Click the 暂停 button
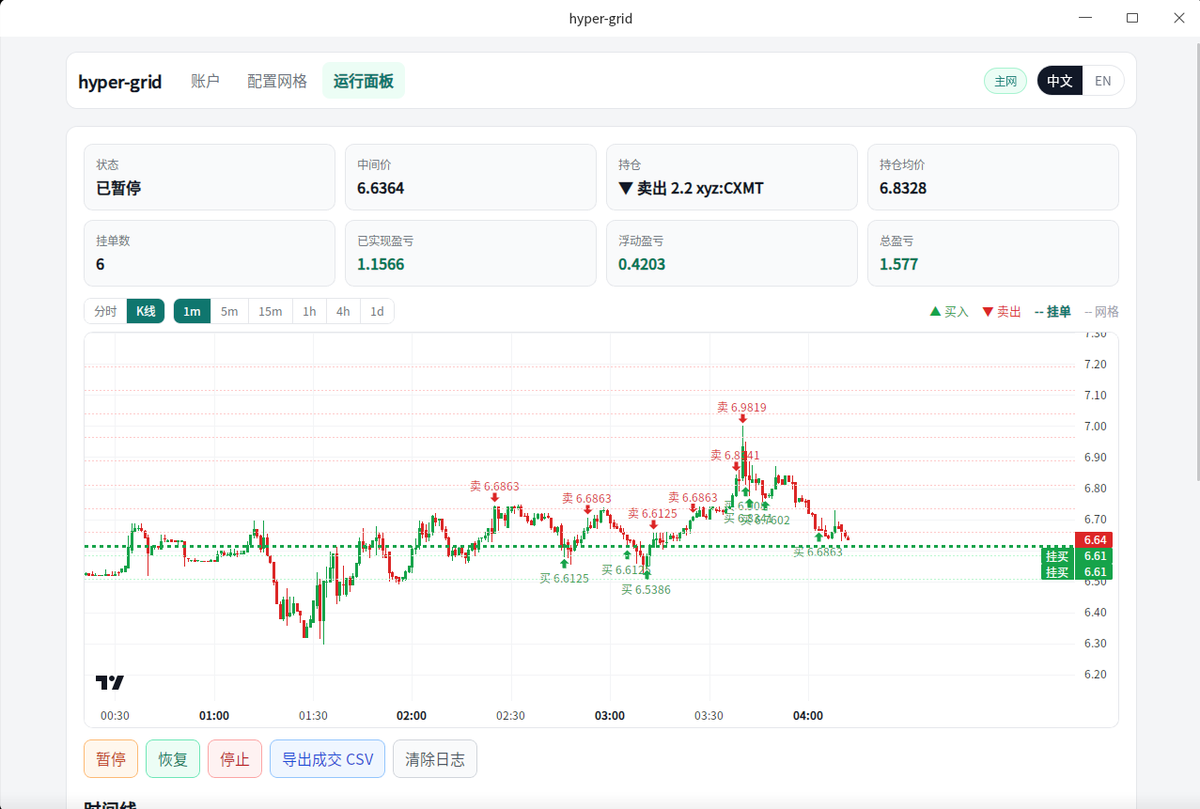The width and height of the screenshot is (1200, 809). [x=111, y=759]
